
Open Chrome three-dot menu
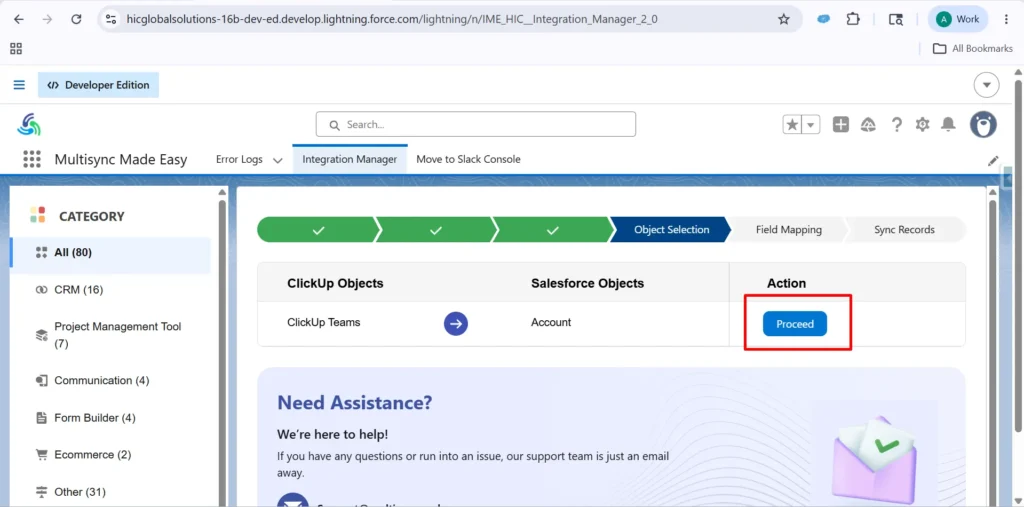click(1006, 19)
